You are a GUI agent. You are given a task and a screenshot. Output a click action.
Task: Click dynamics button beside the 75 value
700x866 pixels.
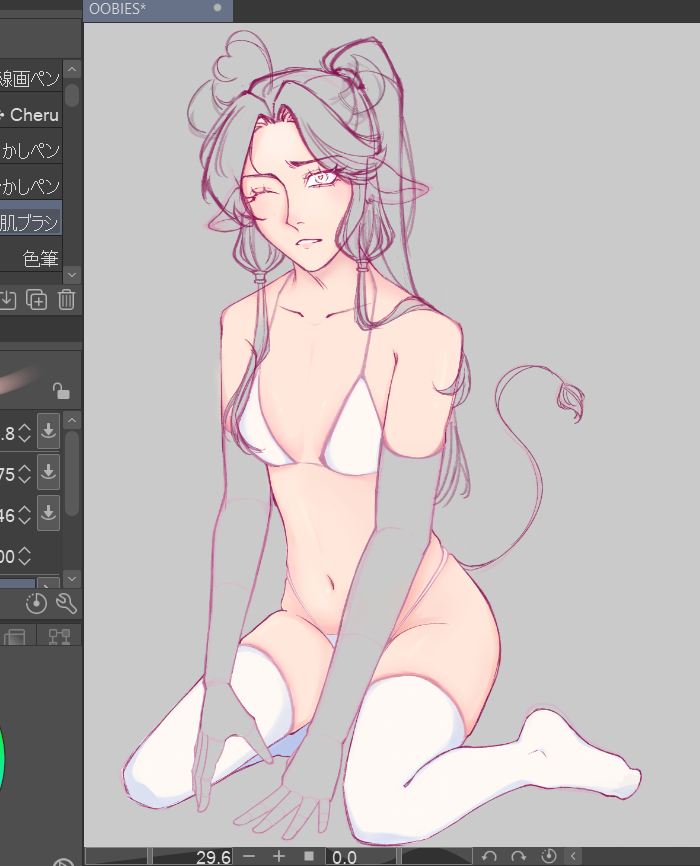[x=49, y=472]
